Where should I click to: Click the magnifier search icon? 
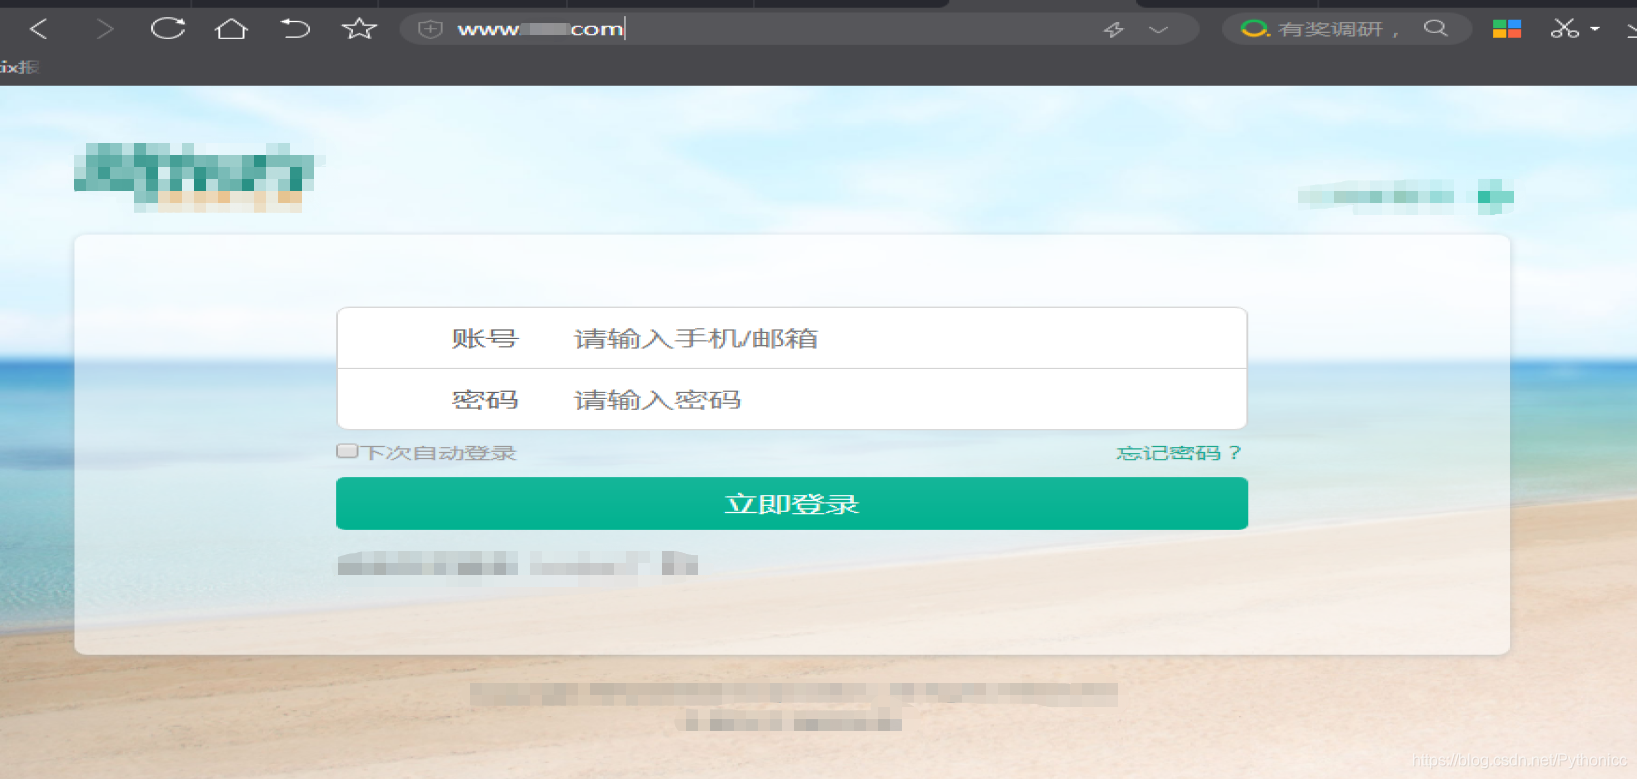point(1436,28)
